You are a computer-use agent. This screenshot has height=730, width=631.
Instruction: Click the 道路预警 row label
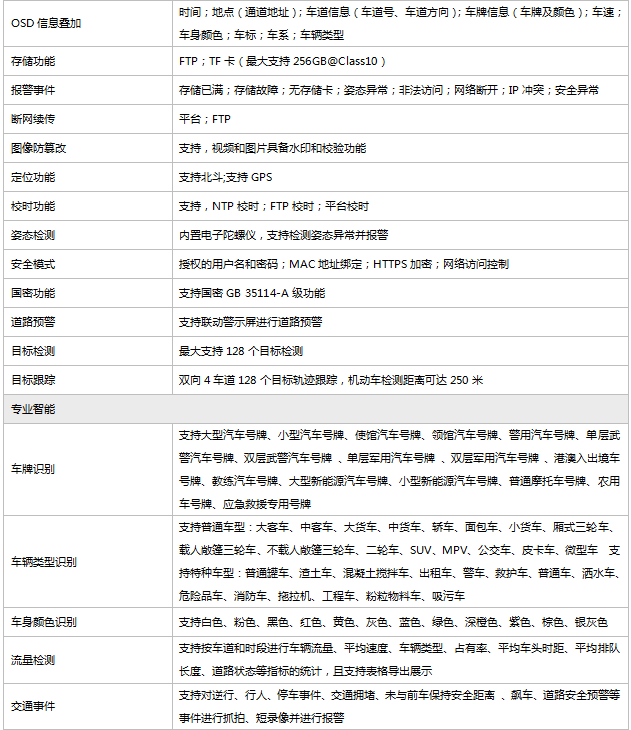[x=32, y=322]
